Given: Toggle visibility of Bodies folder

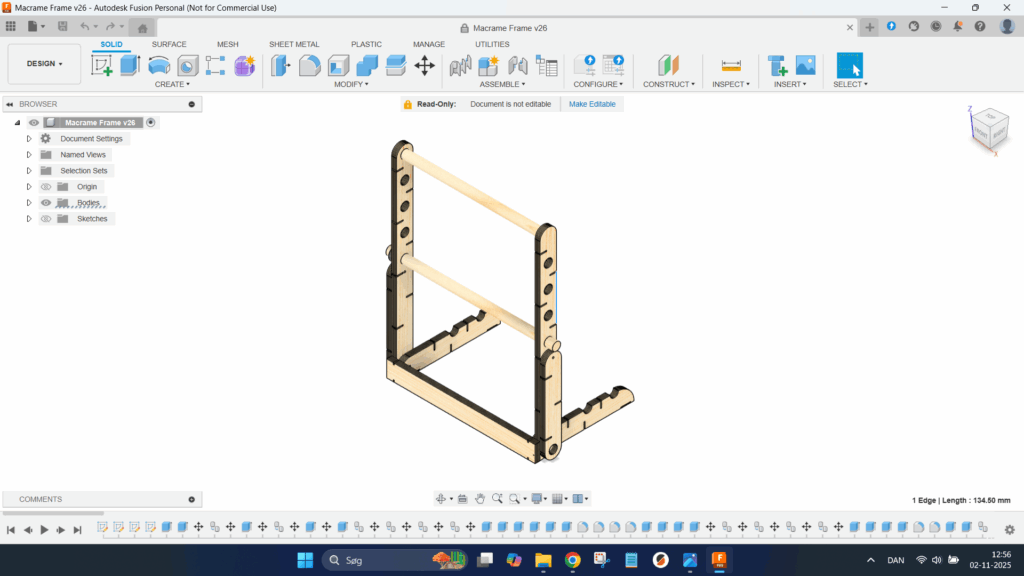Looking at the screenshot, I should coord(46,203).
